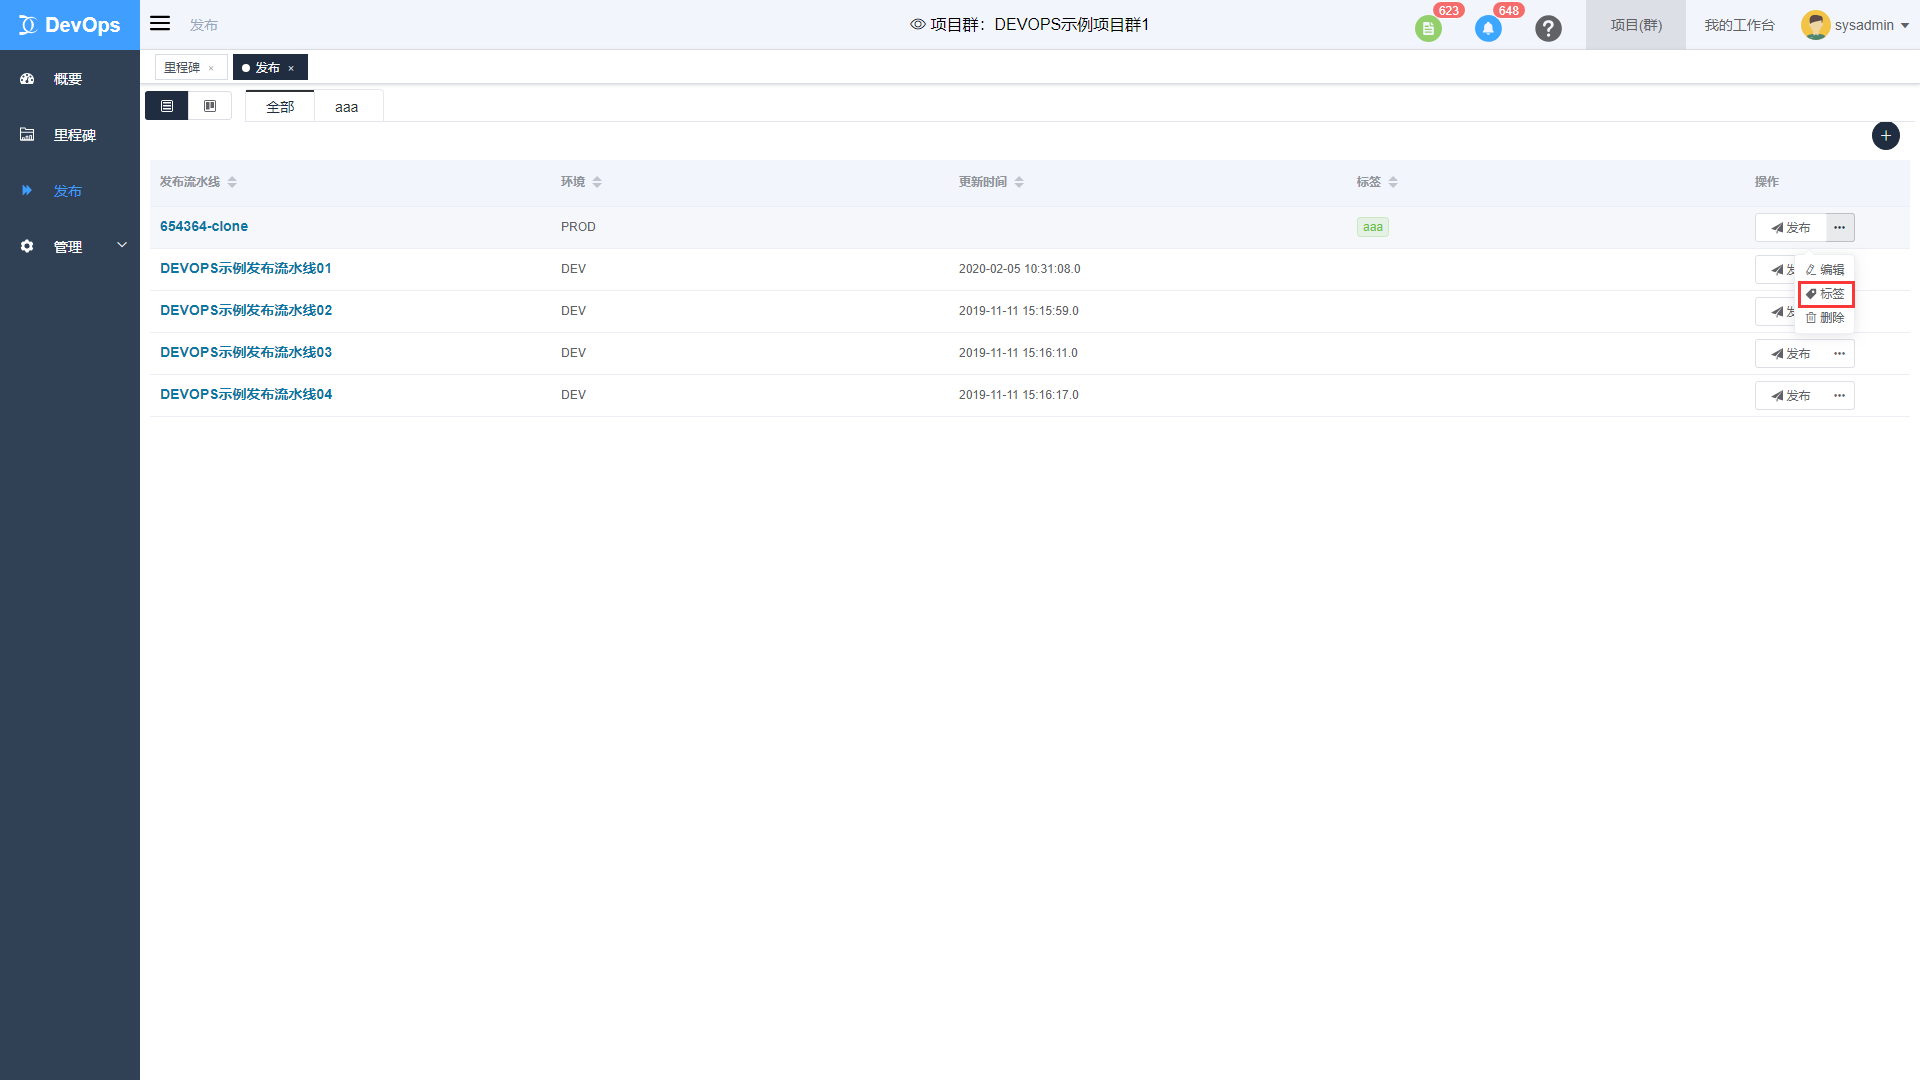This screenshot has width=1920, height=1080.
Task: Open DEVOPS示例发布流水线01 link
Action: click(x=246, y=269)
